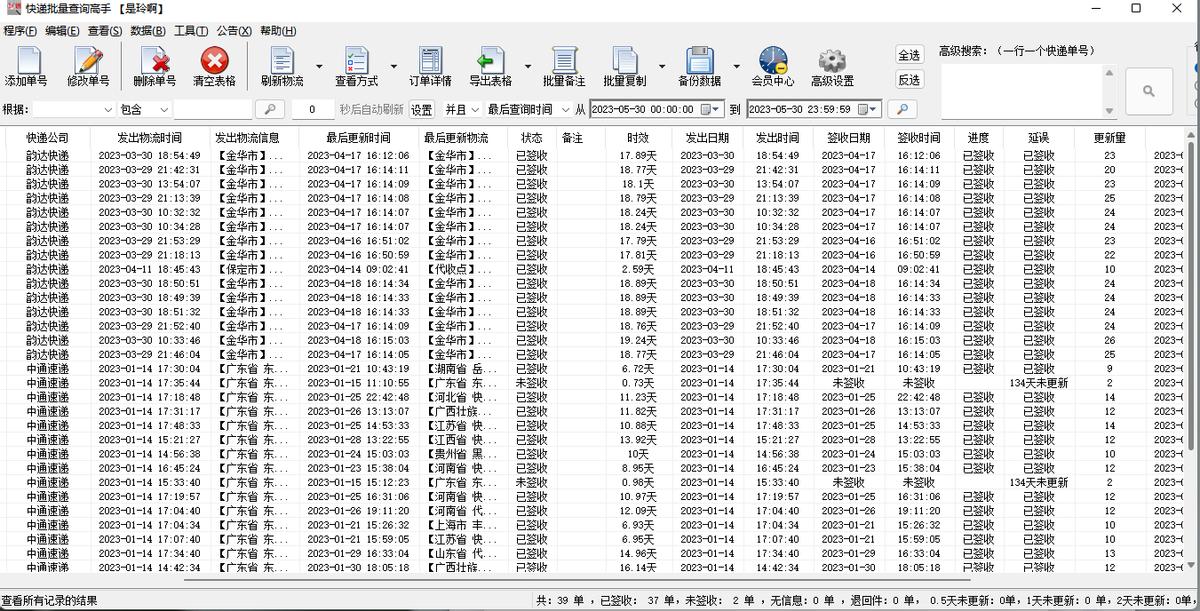点击备份数据图标

[x=700, y=62]
